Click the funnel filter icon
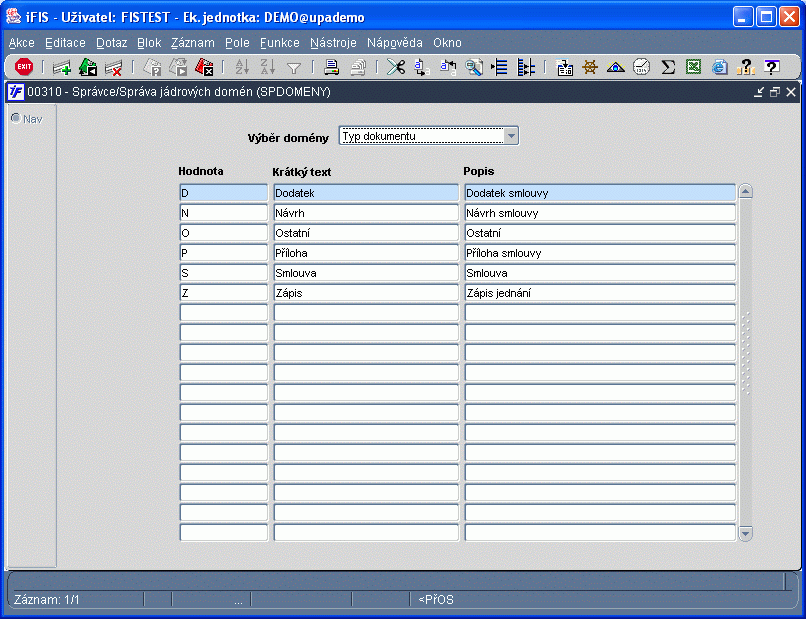Viewport: 806px width, 619px height. 294,68
